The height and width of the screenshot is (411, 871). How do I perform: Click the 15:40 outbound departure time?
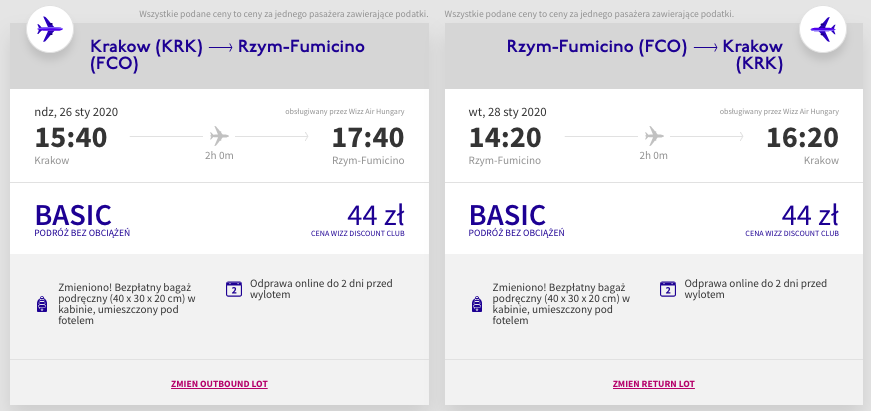pos(70,138)
